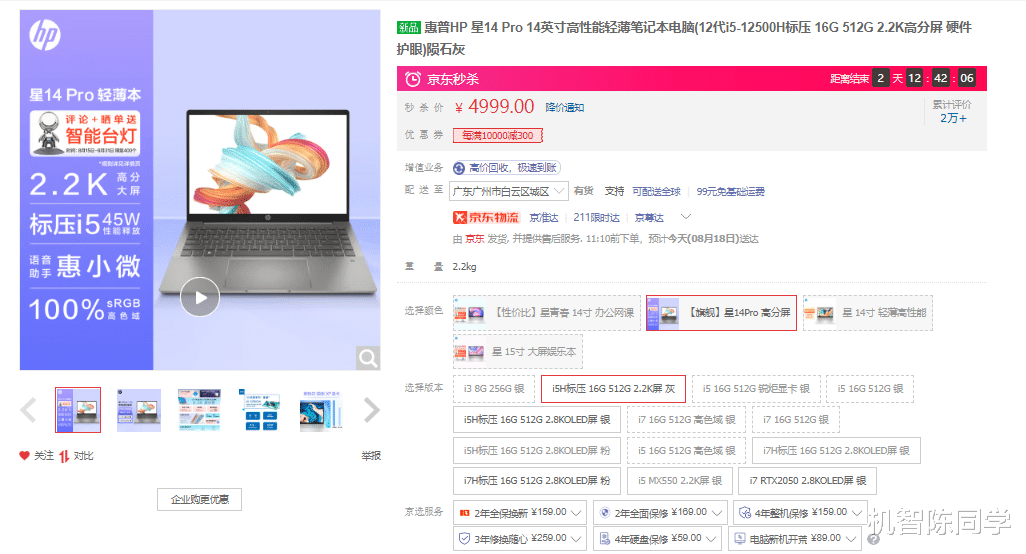
Task: Open 3年修换随心 ¥259.00 service dropdown
Action: click(x=520, y=539)
